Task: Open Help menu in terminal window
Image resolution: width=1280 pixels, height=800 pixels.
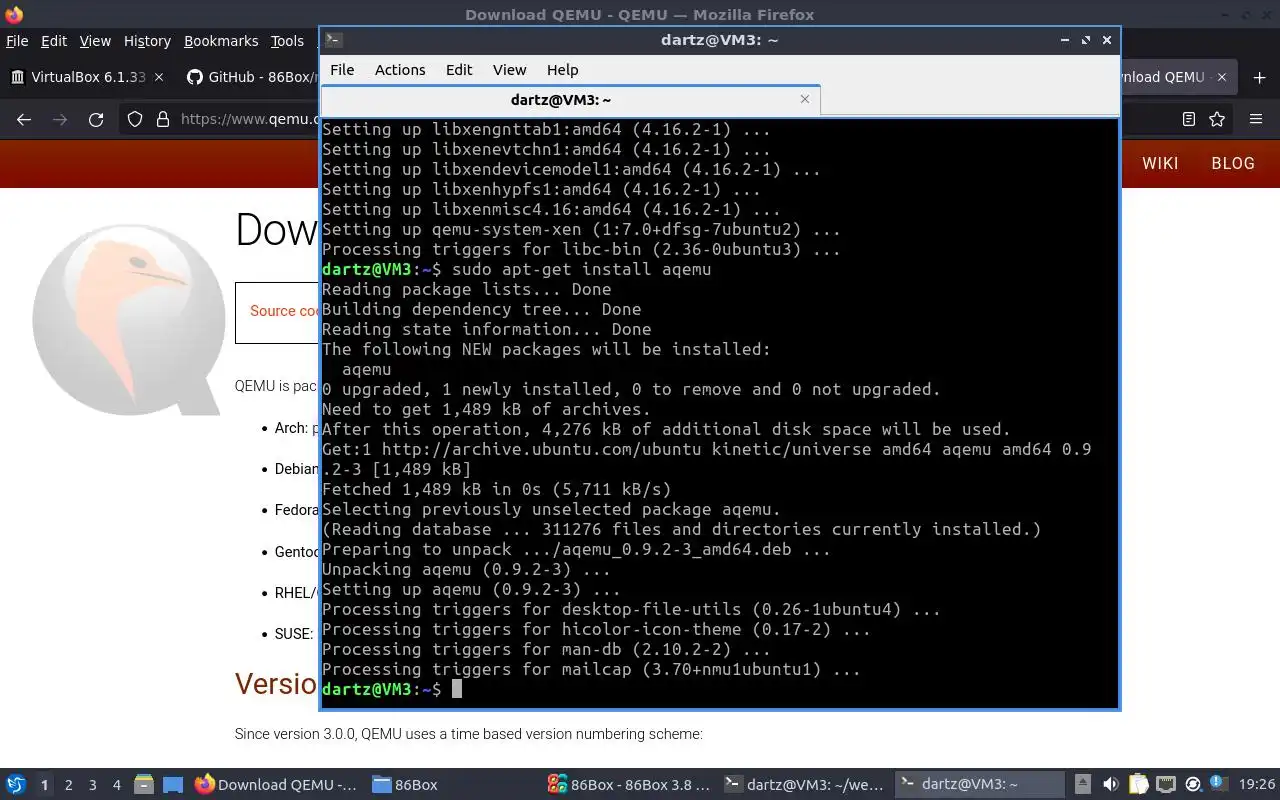Action: (562, 70)
